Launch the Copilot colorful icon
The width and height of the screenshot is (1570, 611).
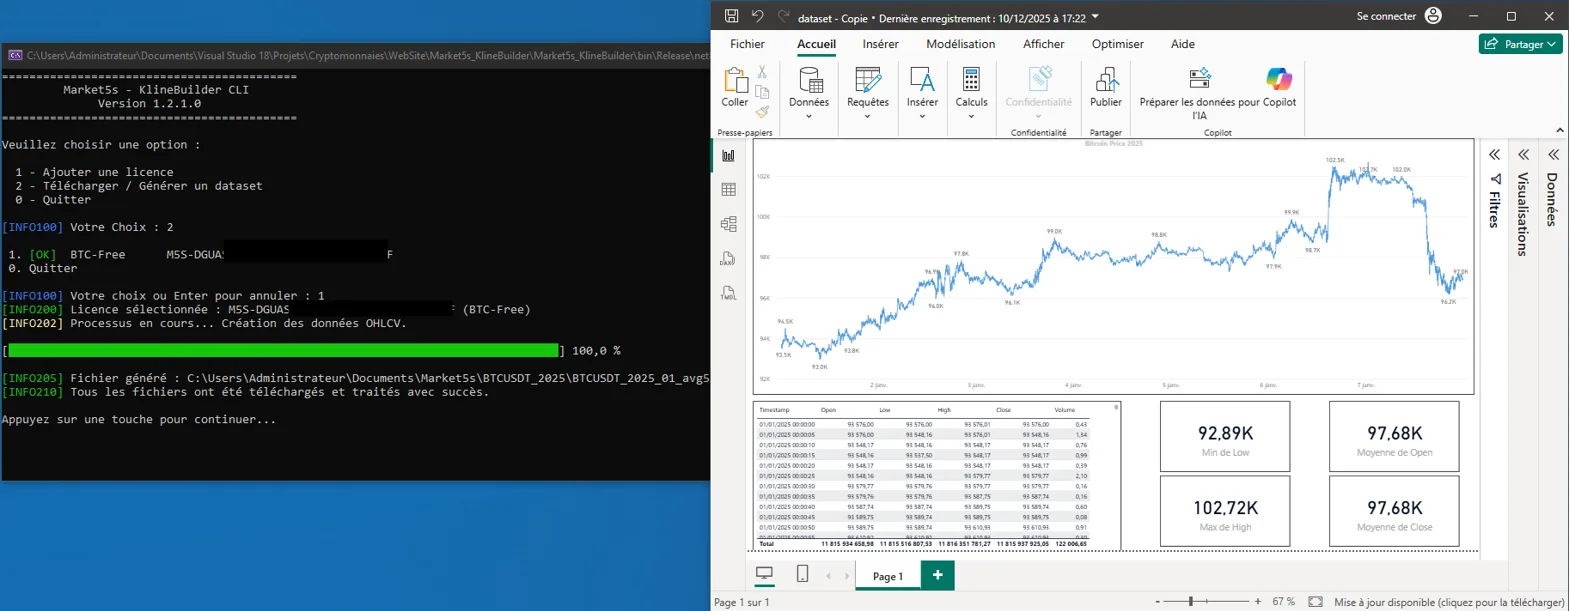tap(1279, 78)
